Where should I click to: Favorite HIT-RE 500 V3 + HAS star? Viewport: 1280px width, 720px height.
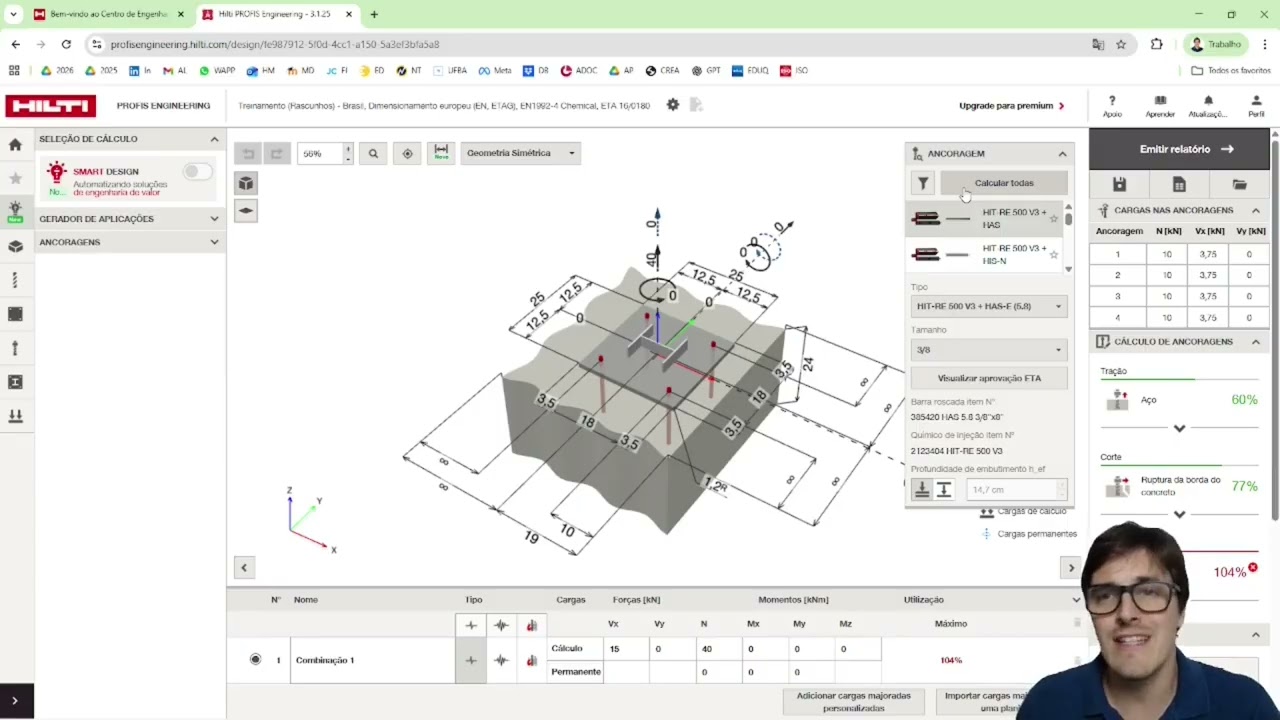(x=1053, y=219)
